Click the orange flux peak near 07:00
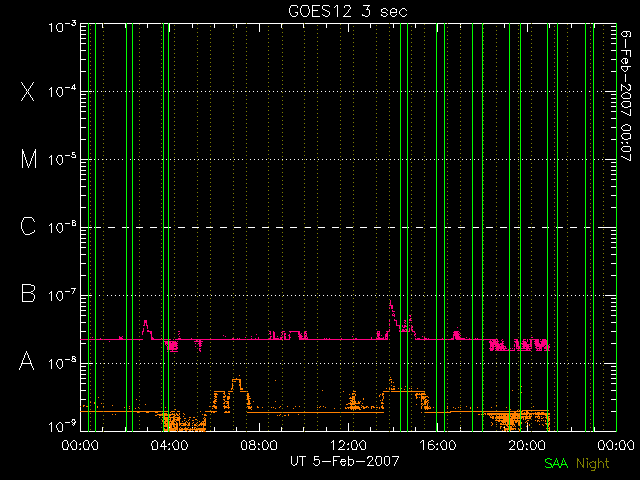The image size is (640, 480). (x=237, y=384)
